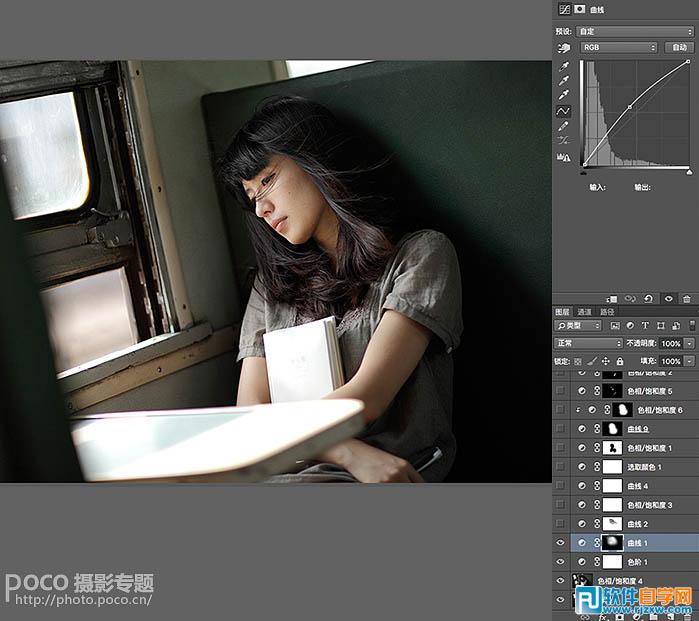This screenshot has height=621, width=699.
Task: Open the blend mode 正常 dropdown
Action: click(588, 343)
